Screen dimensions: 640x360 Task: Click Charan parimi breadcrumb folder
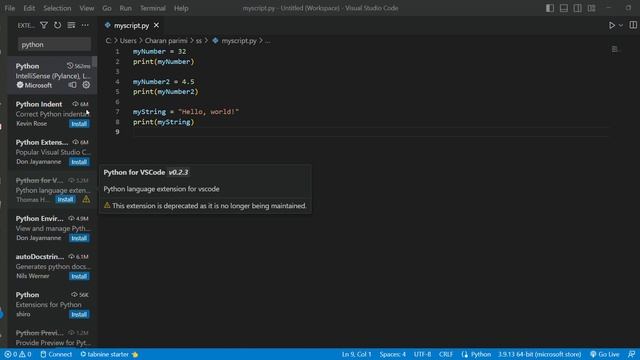pyautogui.click(x=166, y=41)
